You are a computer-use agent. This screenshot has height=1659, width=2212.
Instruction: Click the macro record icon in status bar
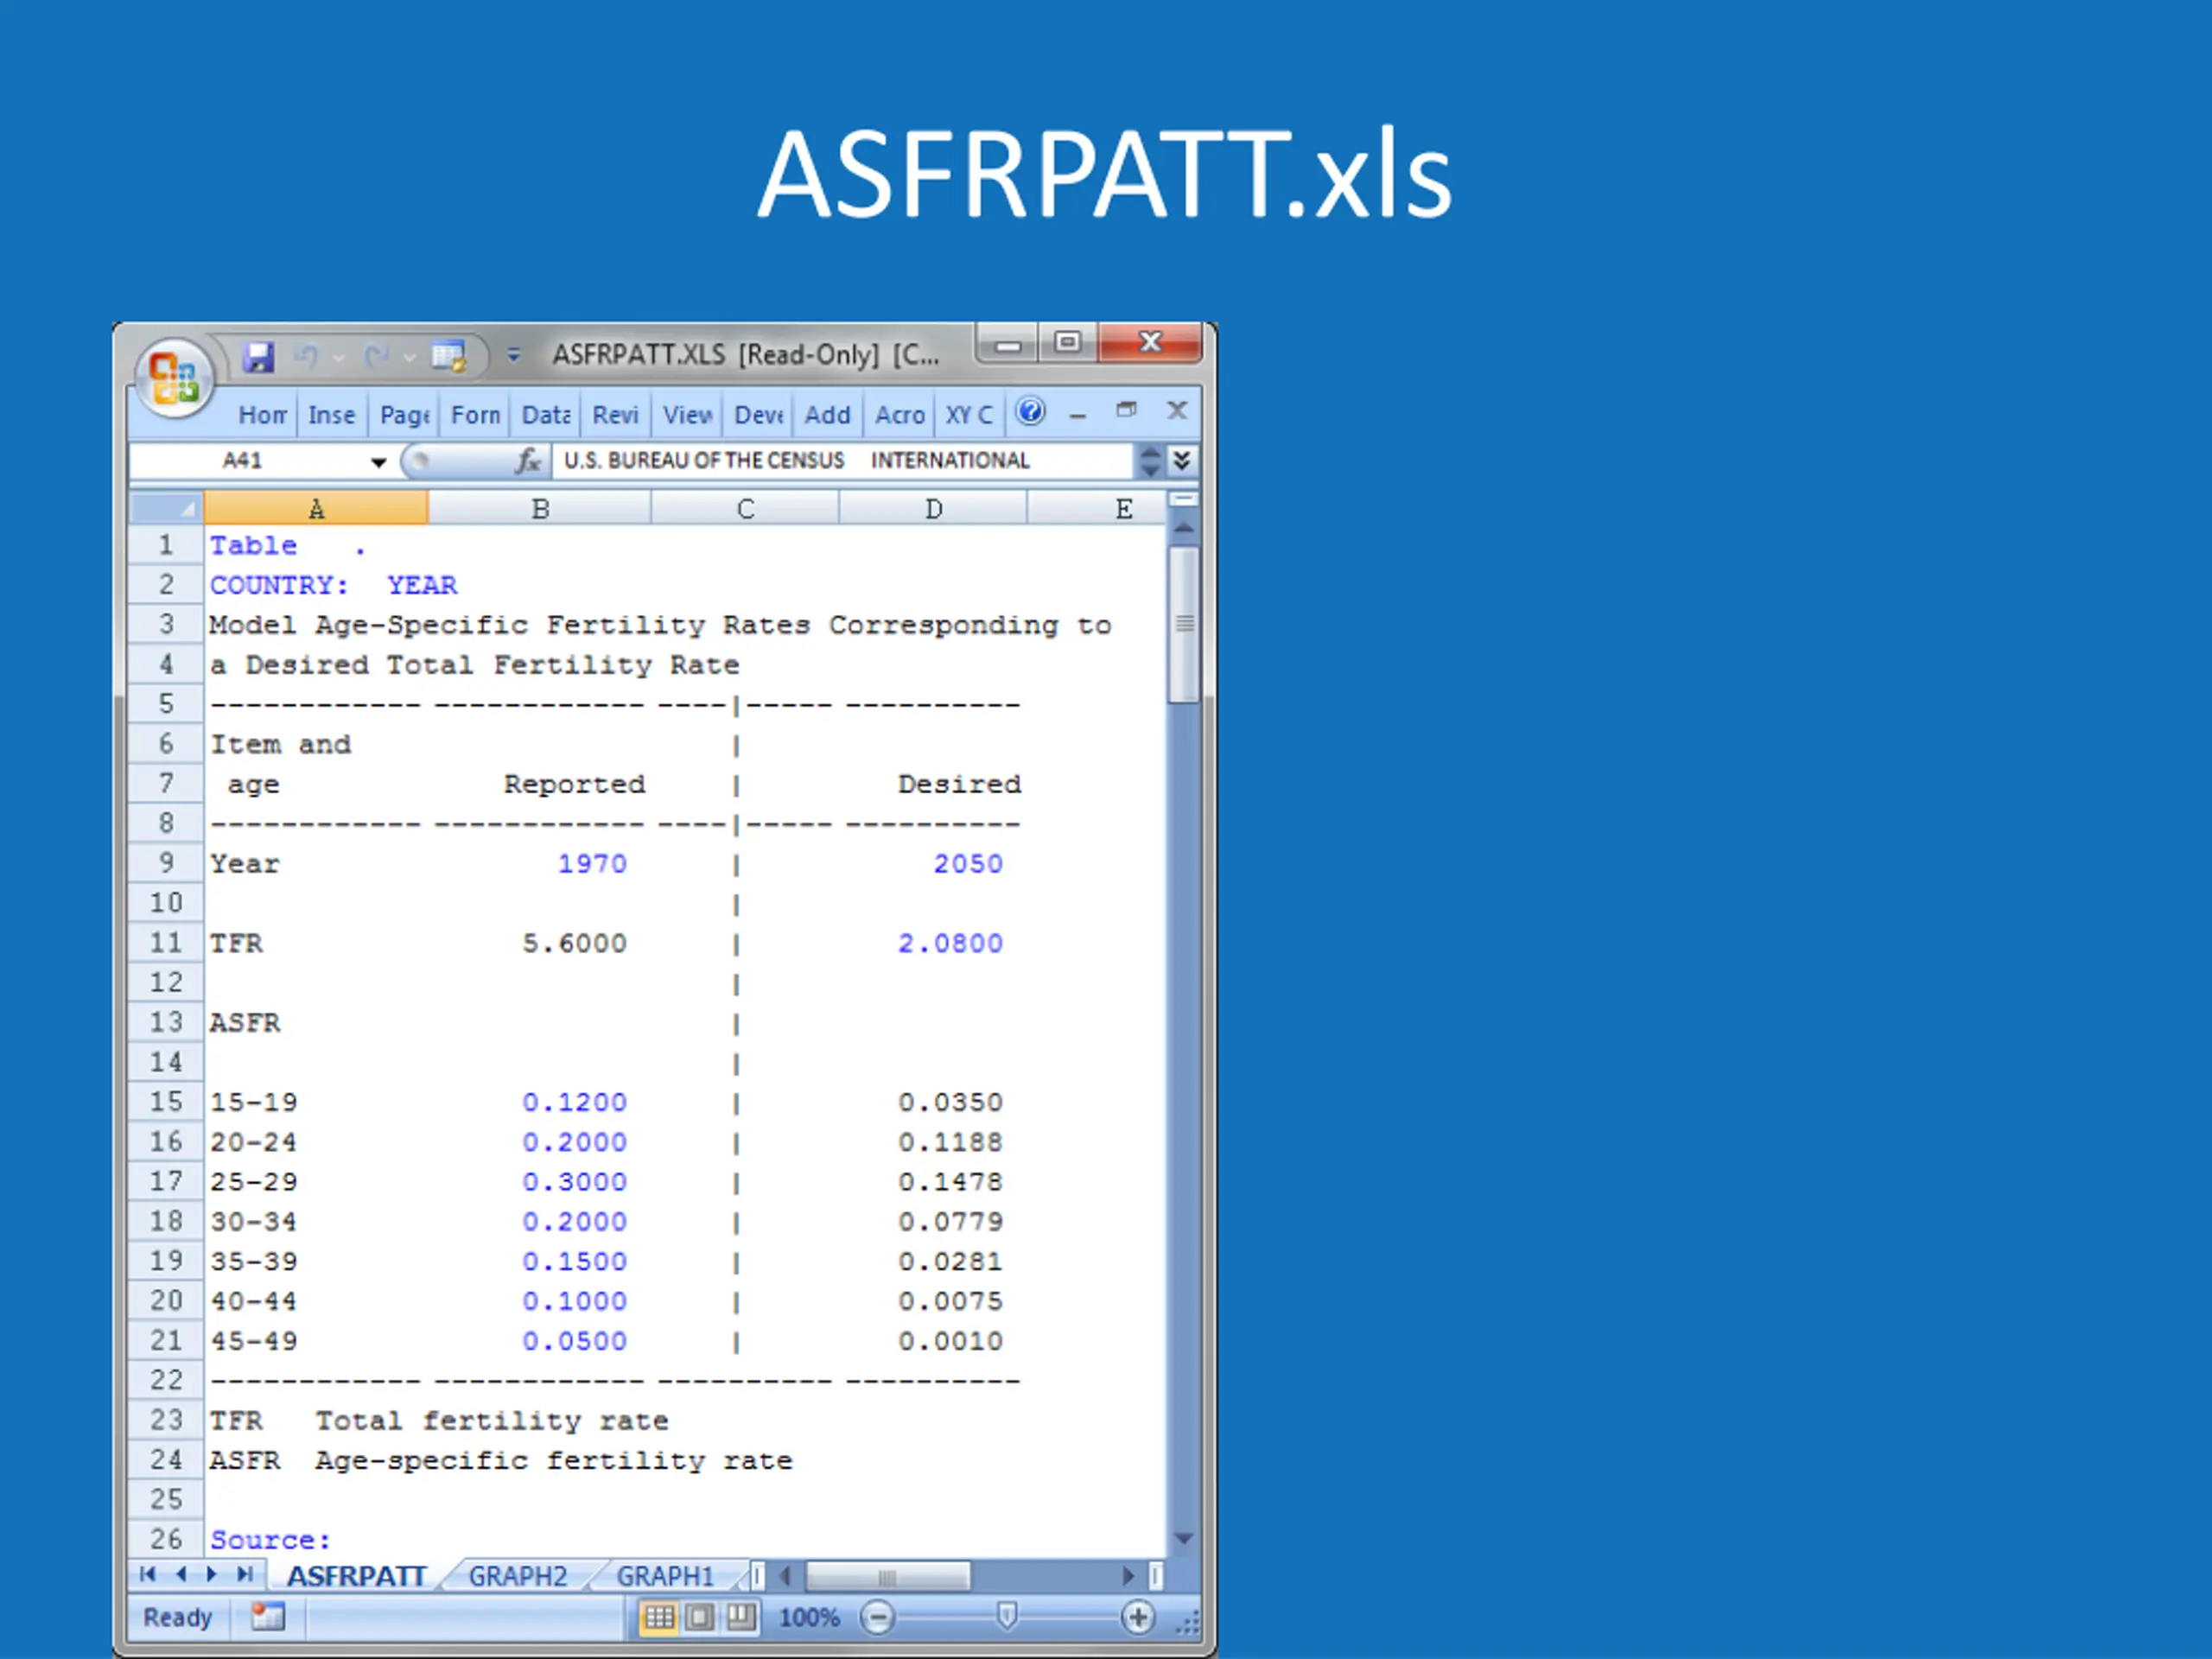pos(267,1617)
